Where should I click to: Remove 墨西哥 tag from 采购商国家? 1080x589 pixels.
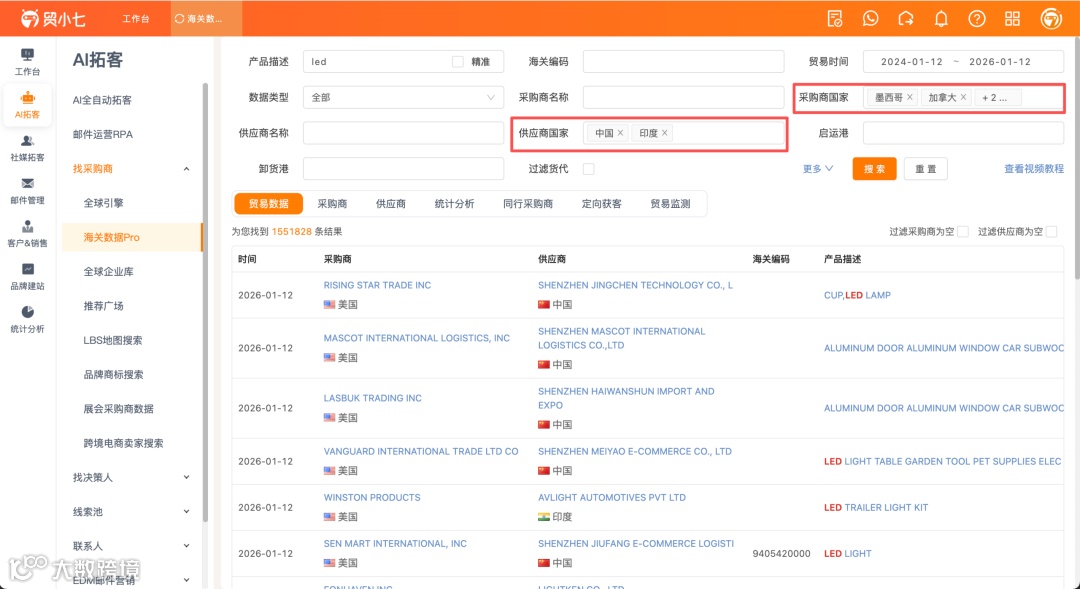[910, 97]
